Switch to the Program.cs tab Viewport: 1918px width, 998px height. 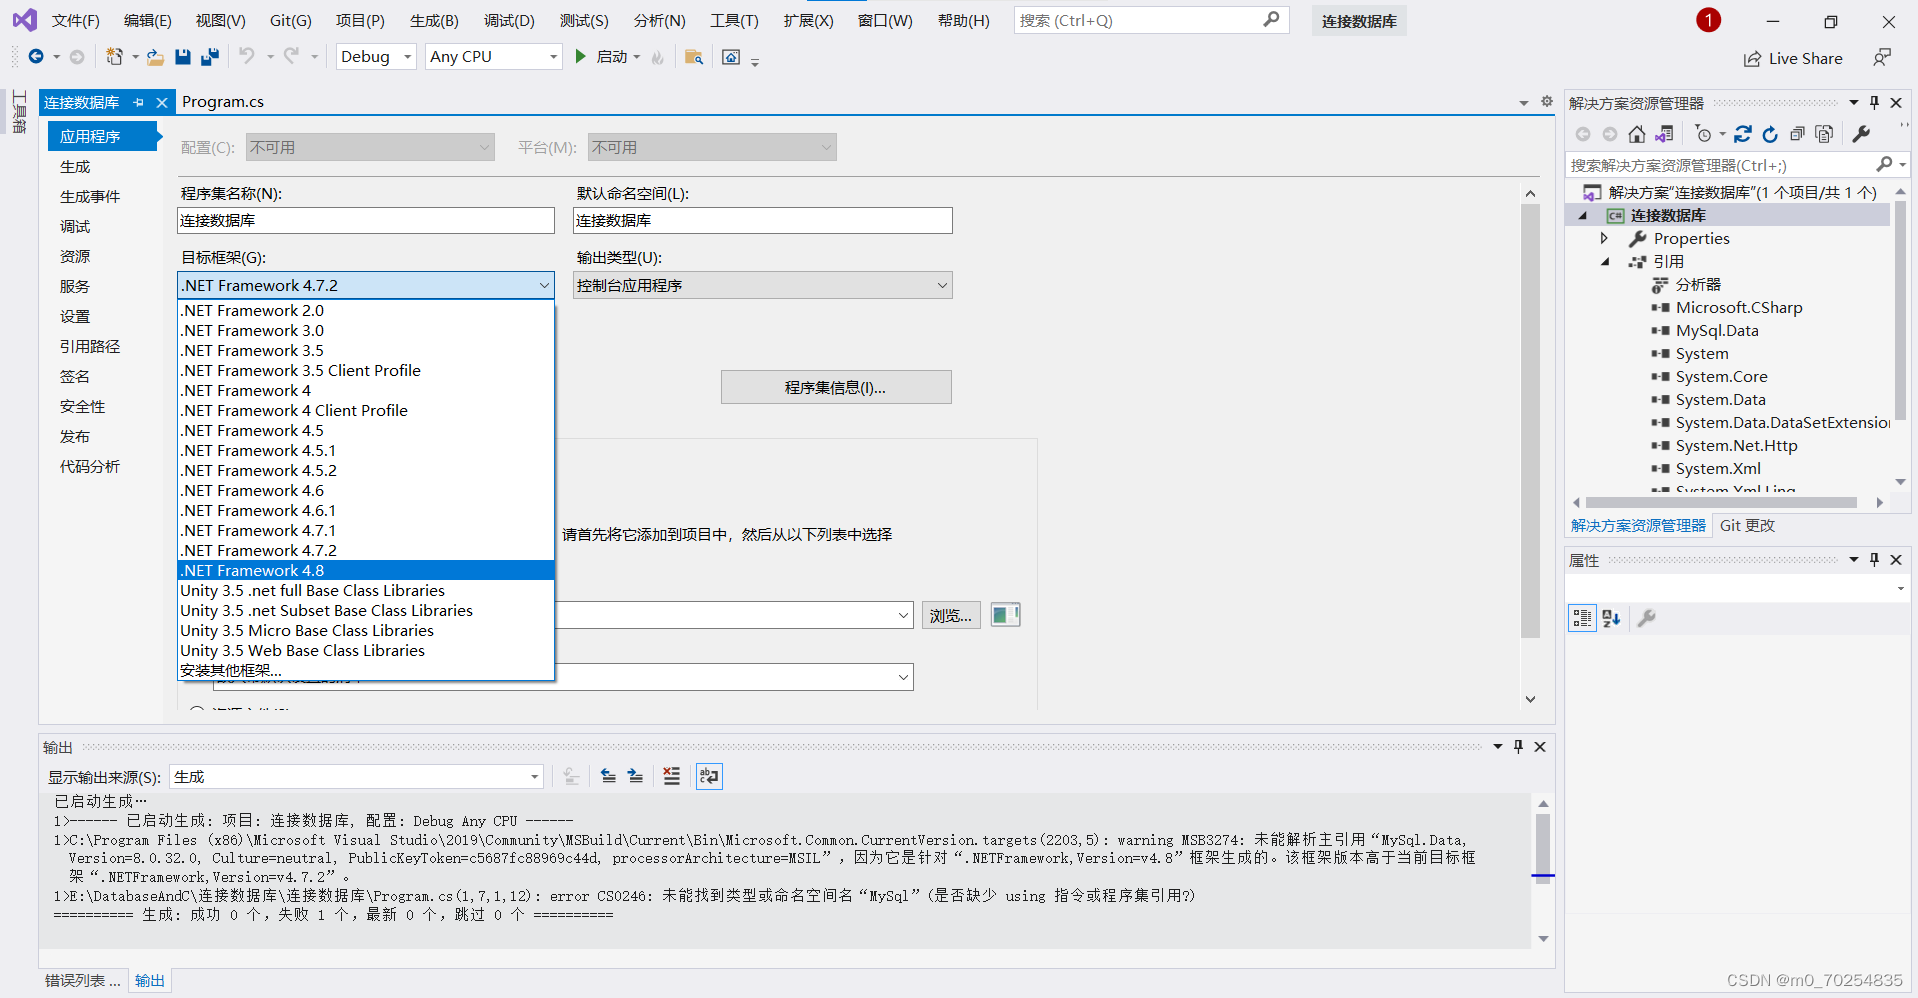coord(222,101)
